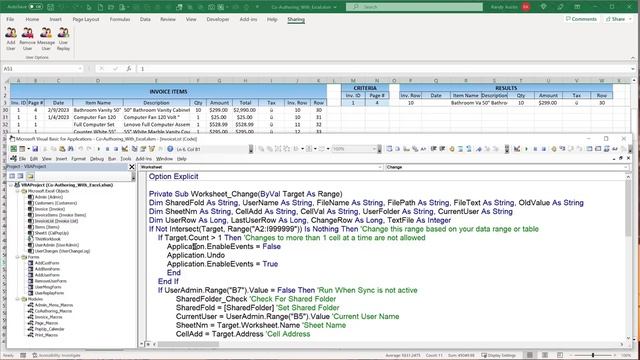Click the Name Box showing A51

[x=40, y=69]
